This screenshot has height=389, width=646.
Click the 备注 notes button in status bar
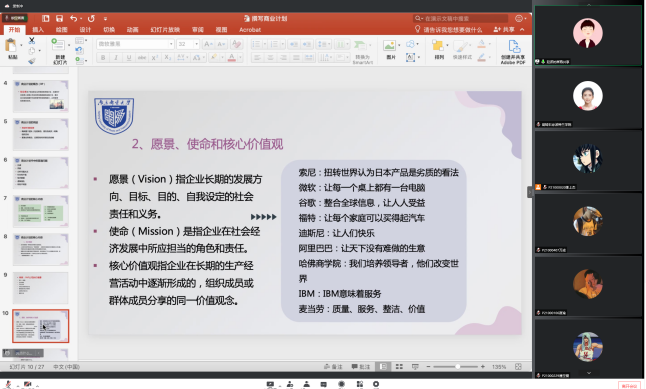[333, 366]
